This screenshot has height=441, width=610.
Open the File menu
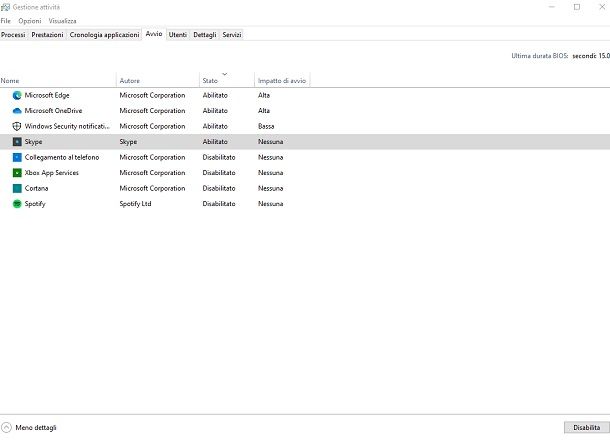(x=6, y=21)
